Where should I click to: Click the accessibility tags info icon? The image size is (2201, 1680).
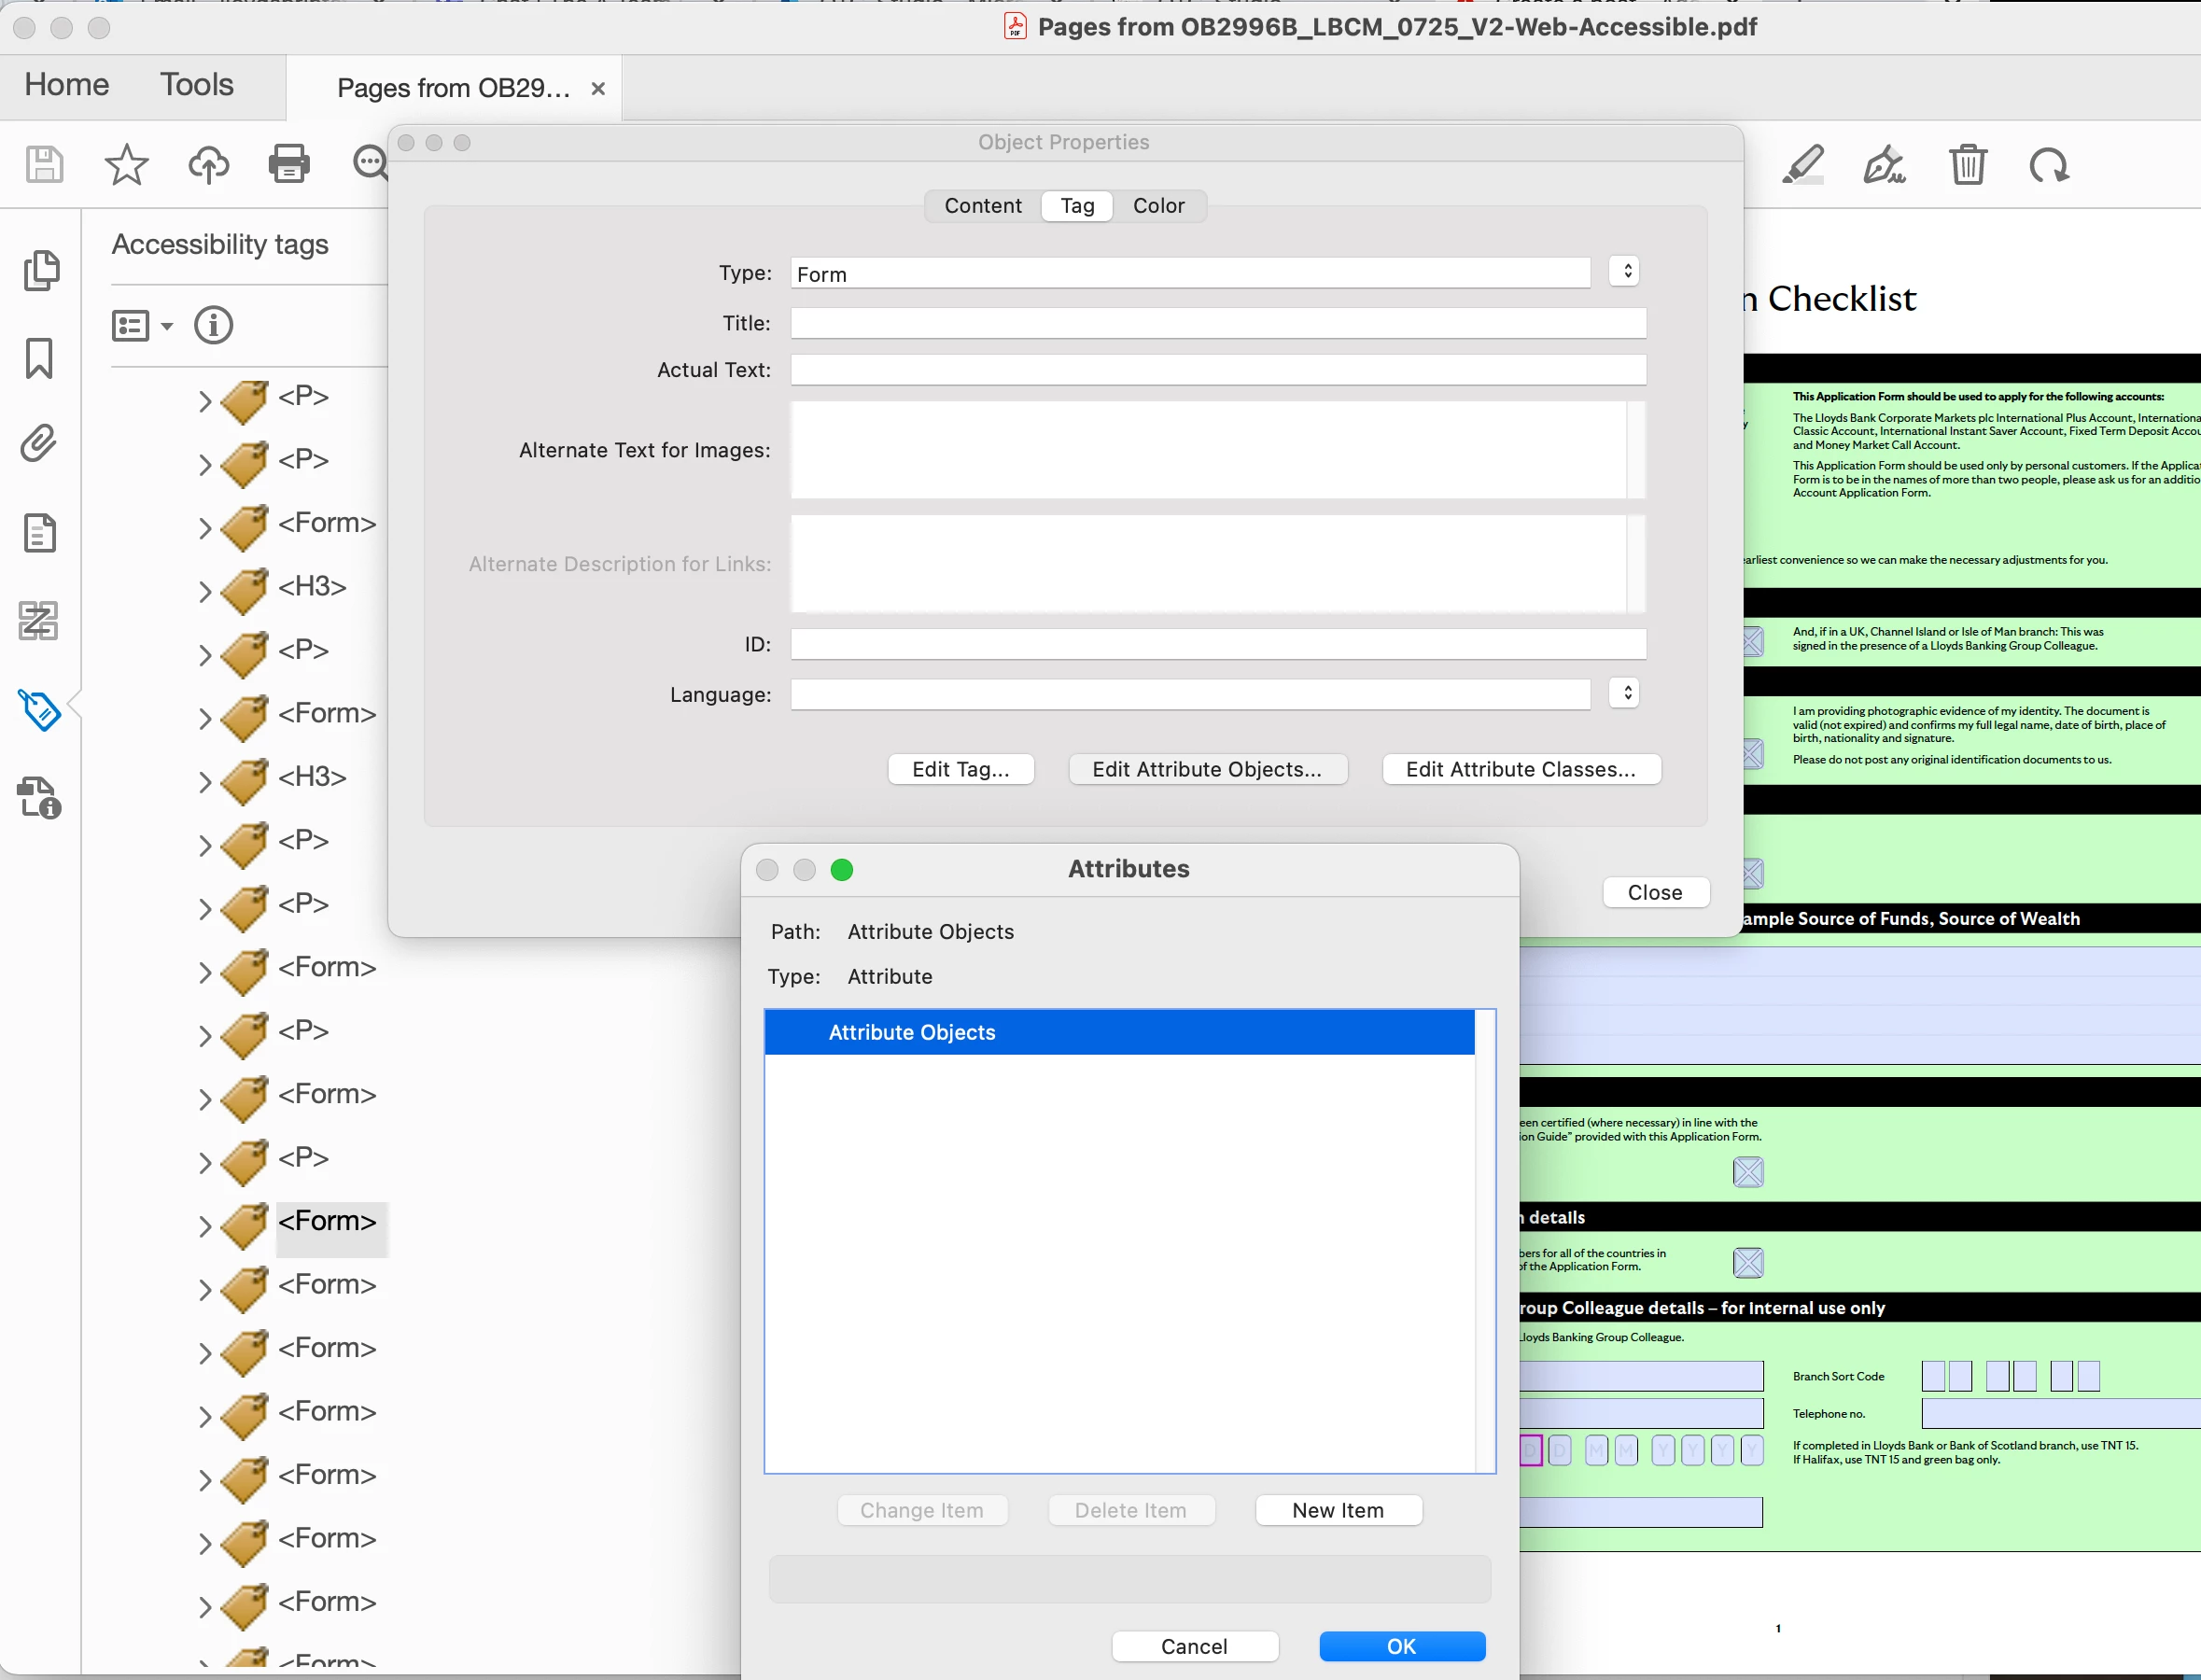(213, 325)
